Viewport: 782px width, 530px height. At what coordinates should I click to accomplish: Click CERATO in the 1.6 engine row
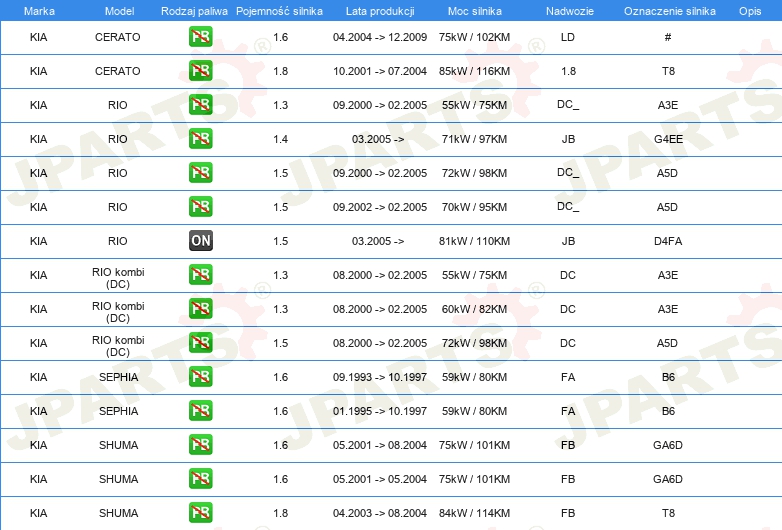point(118,37)
